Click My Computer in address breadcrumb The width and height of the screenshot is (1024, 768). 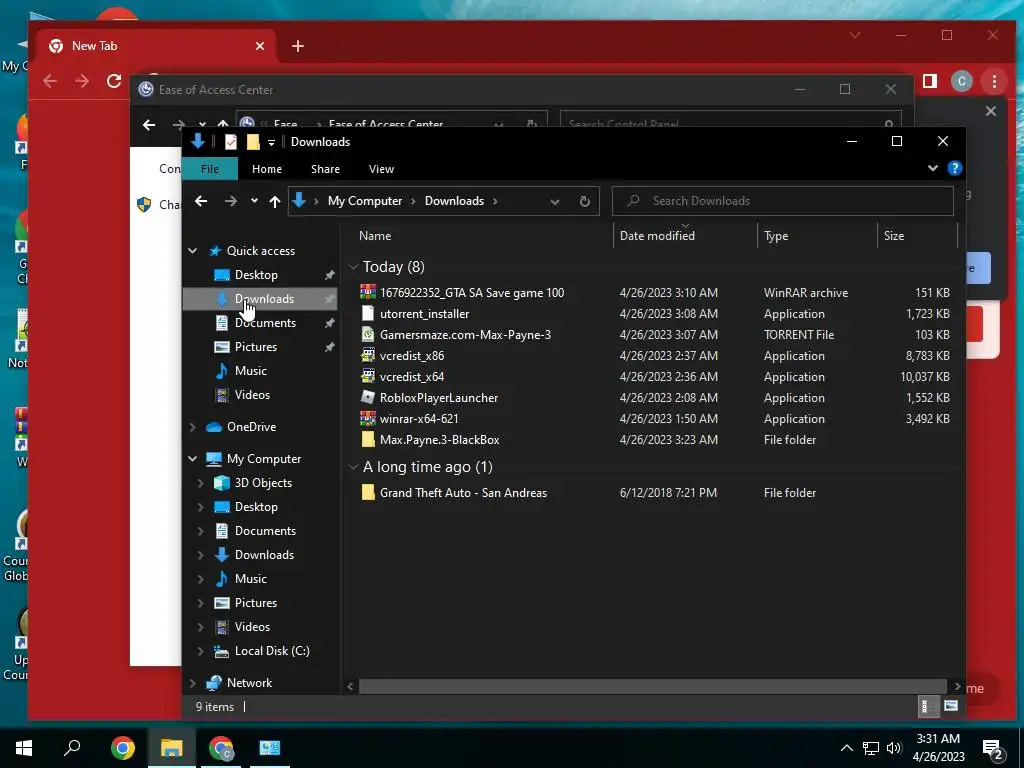pos(365,201)
